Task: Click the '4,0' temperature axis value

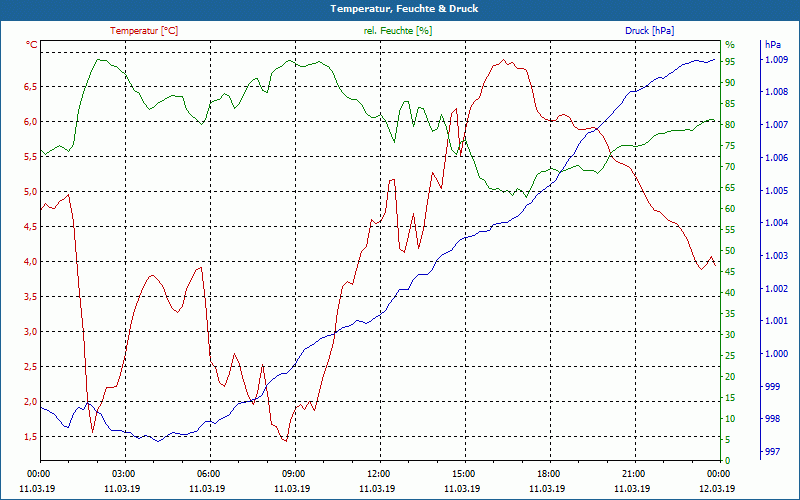Action: [x=31, y=262]
